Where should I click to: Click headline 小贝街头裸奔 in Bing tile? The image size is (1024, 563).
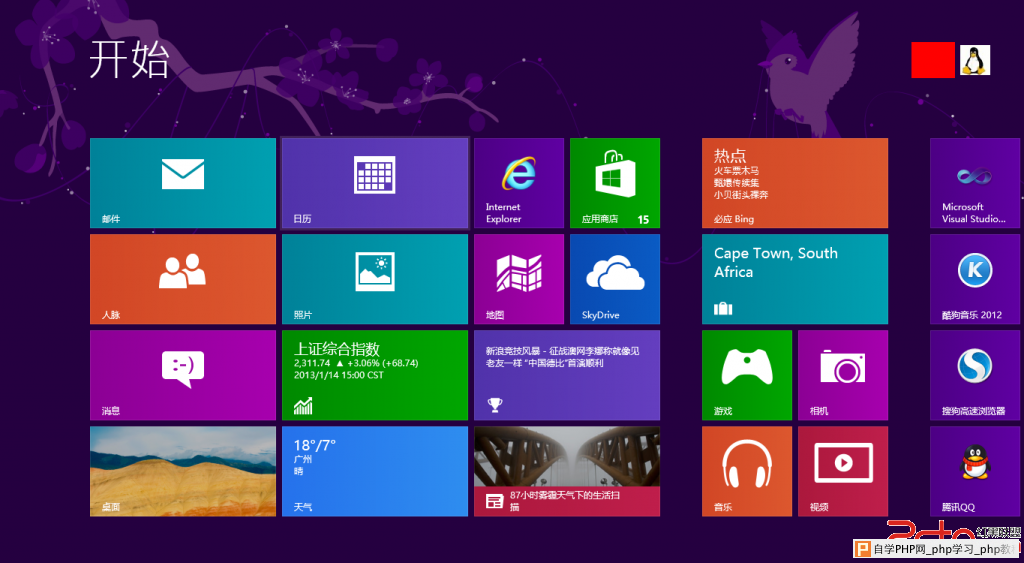point(741,195)
